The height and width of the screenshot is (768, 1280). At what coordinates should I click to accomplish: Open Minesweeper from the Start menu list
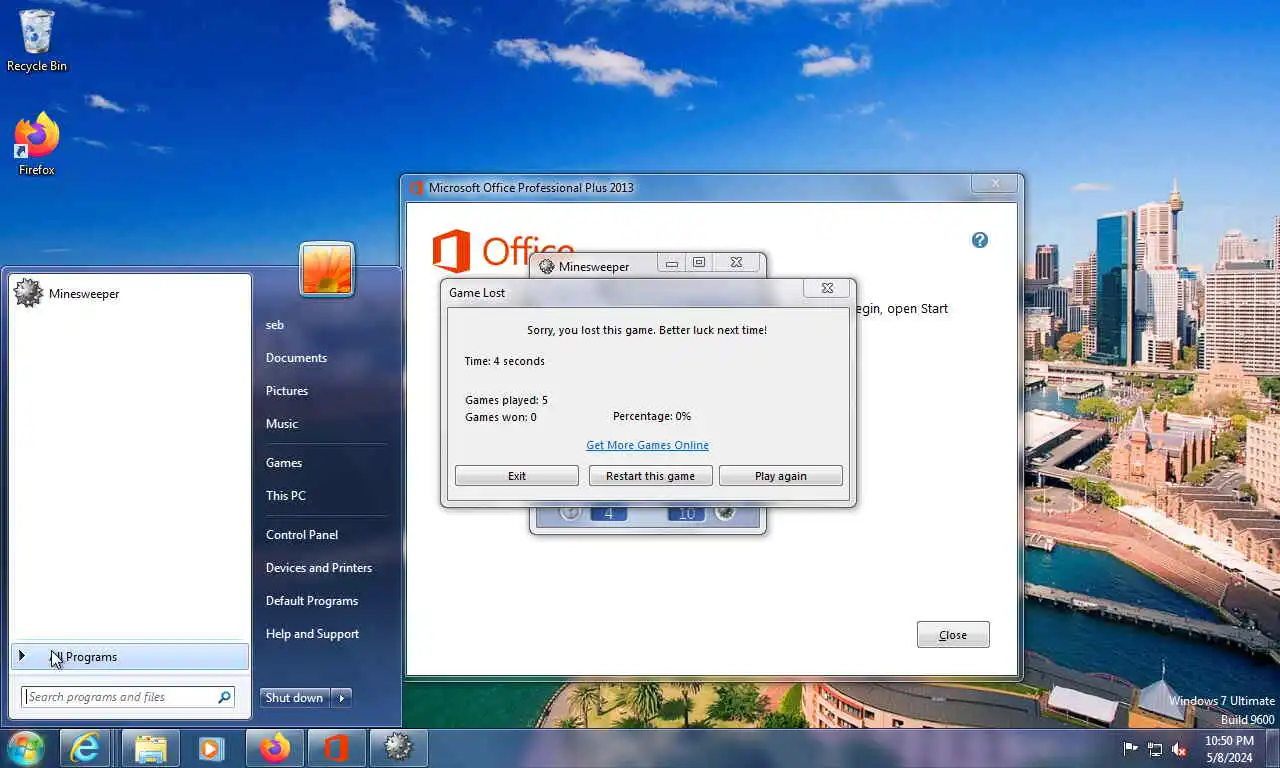click(x=129, y=293)
